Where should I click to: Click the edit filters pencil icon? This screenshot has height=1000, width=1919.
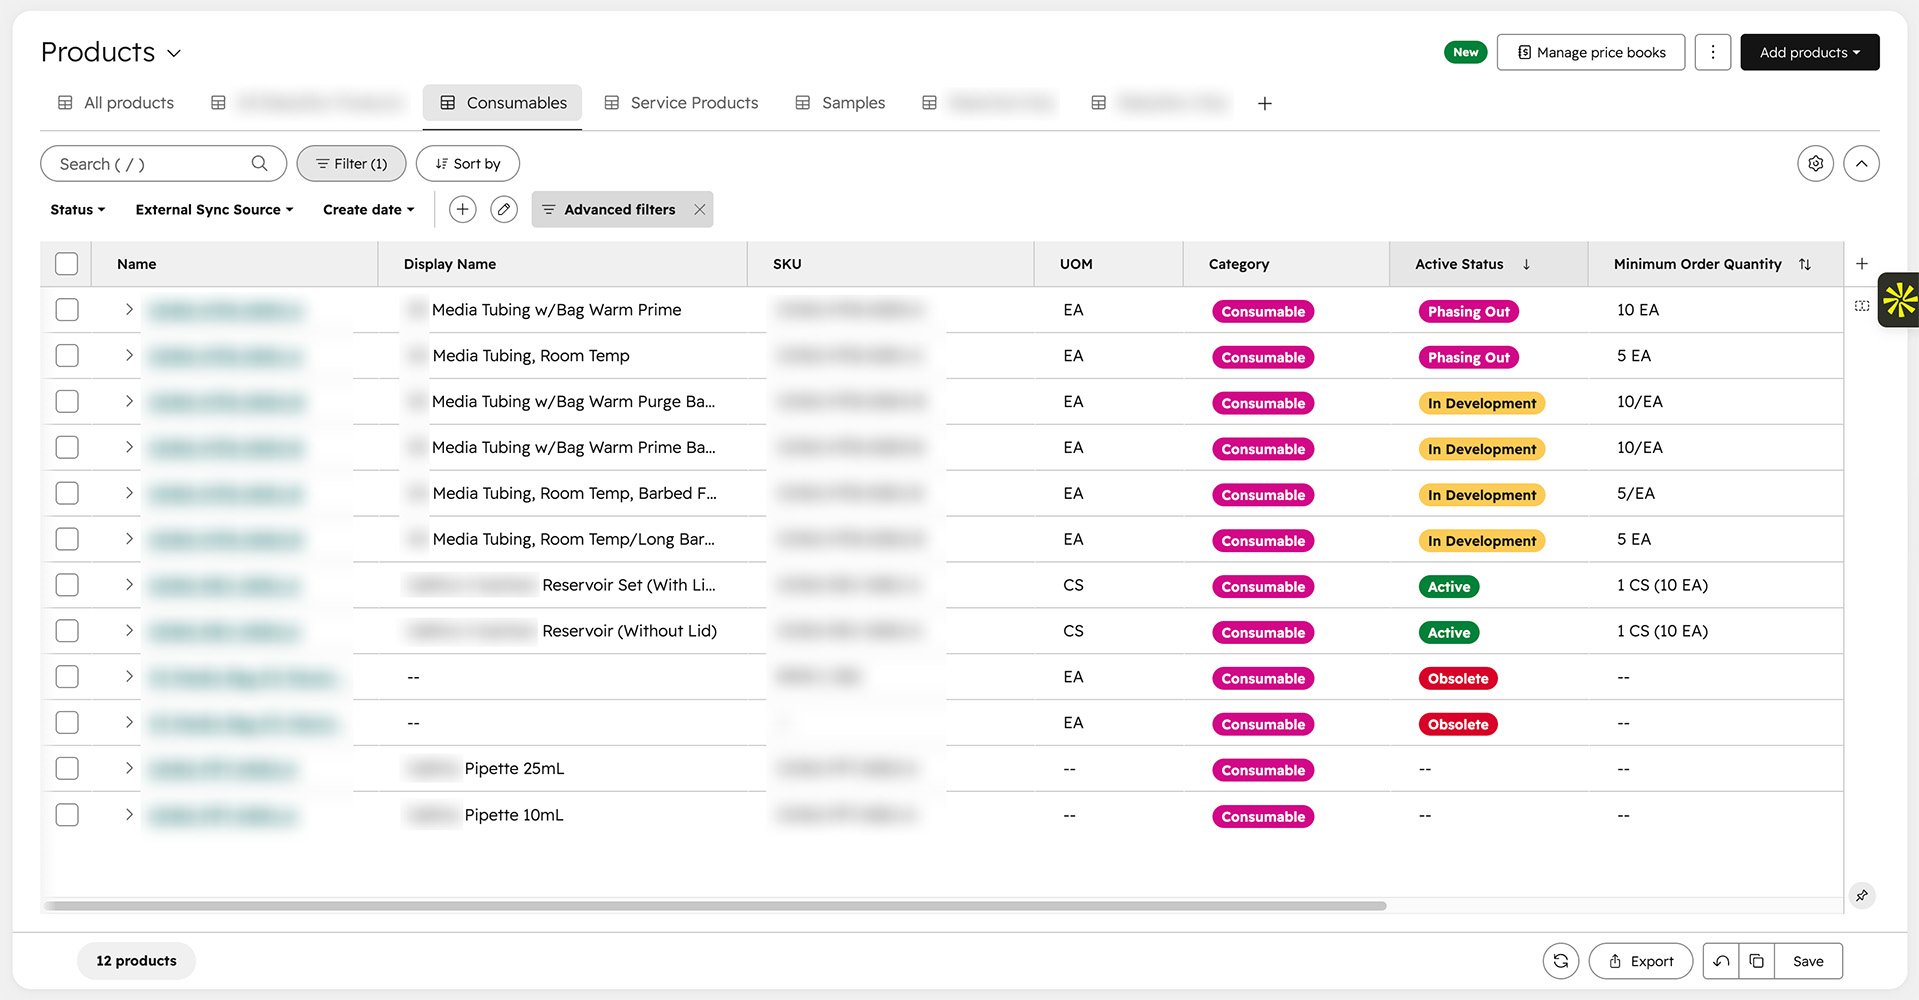click(x=504, y=209)
